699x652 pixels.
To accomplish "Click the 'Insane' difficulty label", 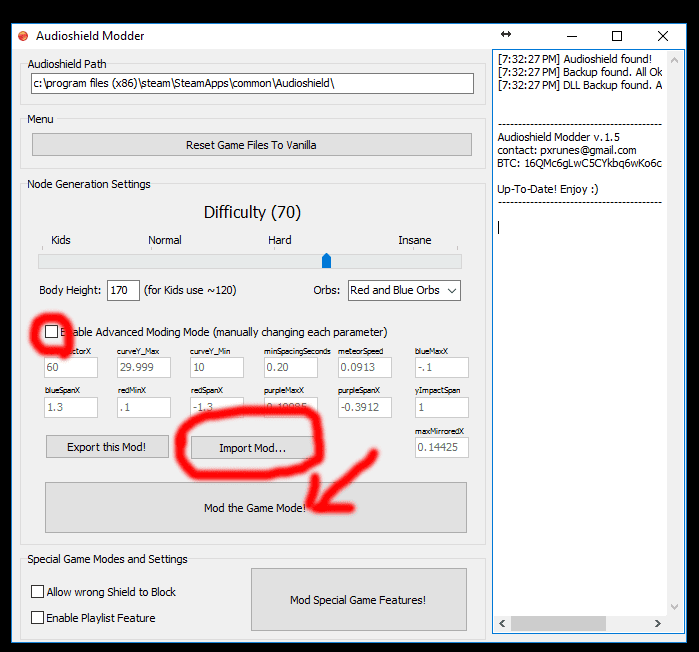I will click(x=415, y=240).
